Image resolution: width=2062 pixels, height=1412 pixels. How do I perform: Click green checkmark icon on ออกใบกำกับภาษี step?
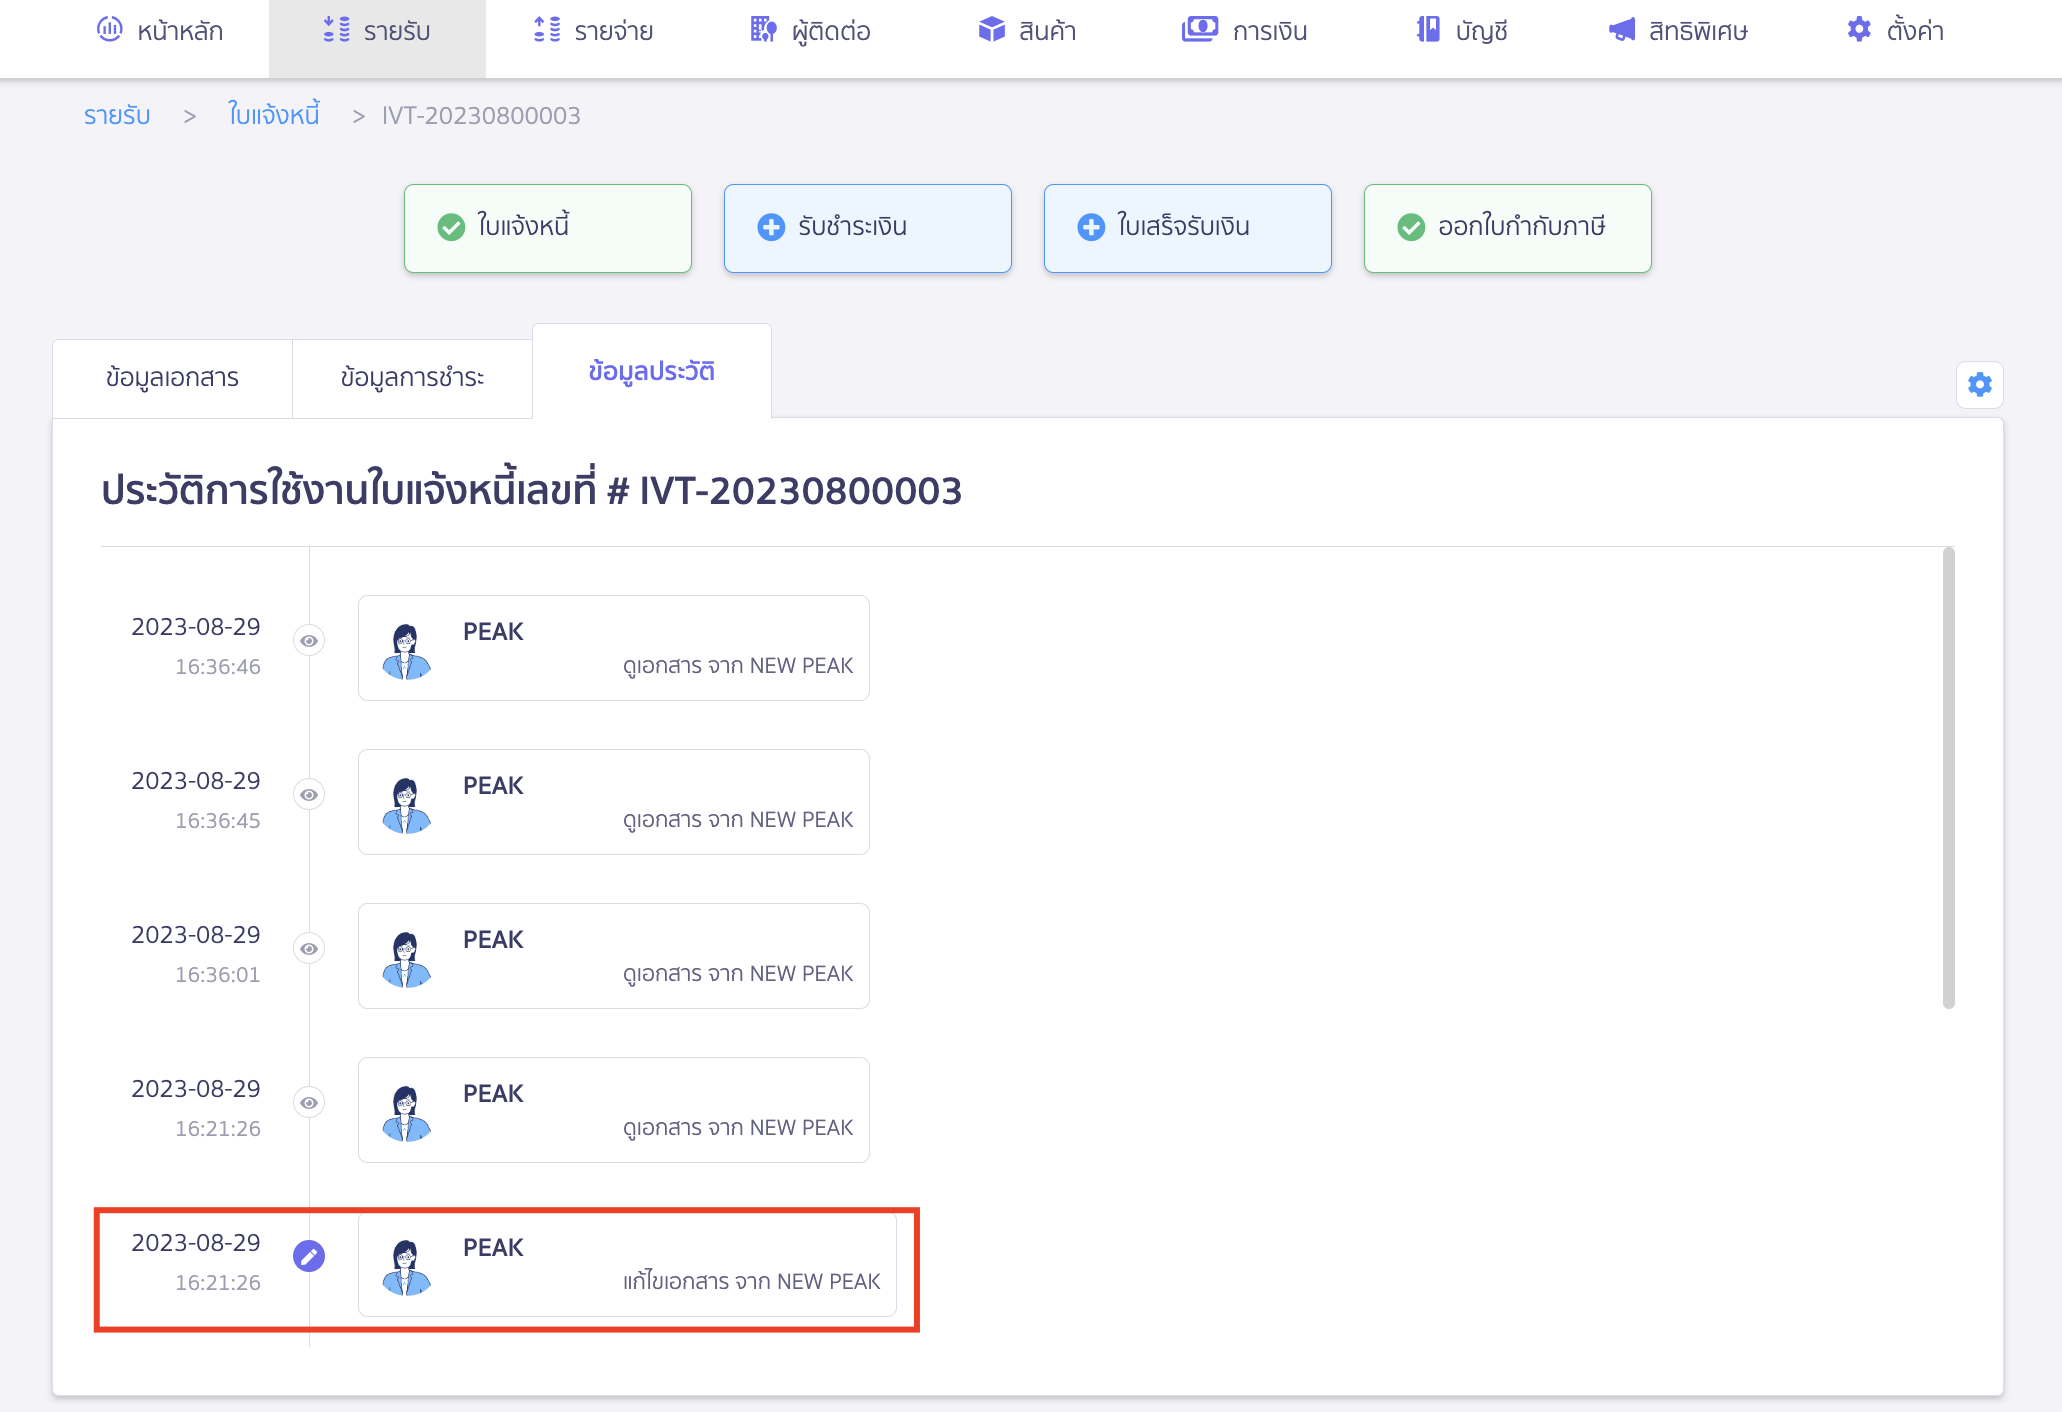[1411, 227]
